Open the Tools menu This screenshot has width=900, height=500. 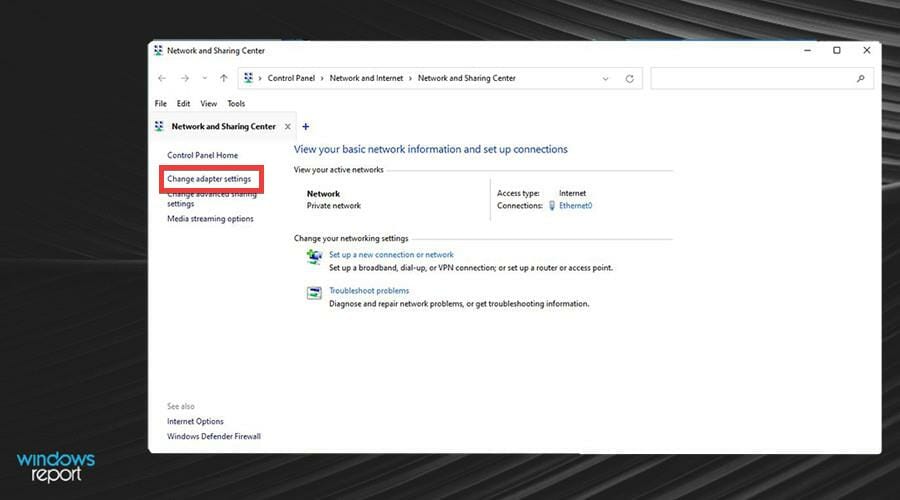pyautogui.click(x=236, y=103)
